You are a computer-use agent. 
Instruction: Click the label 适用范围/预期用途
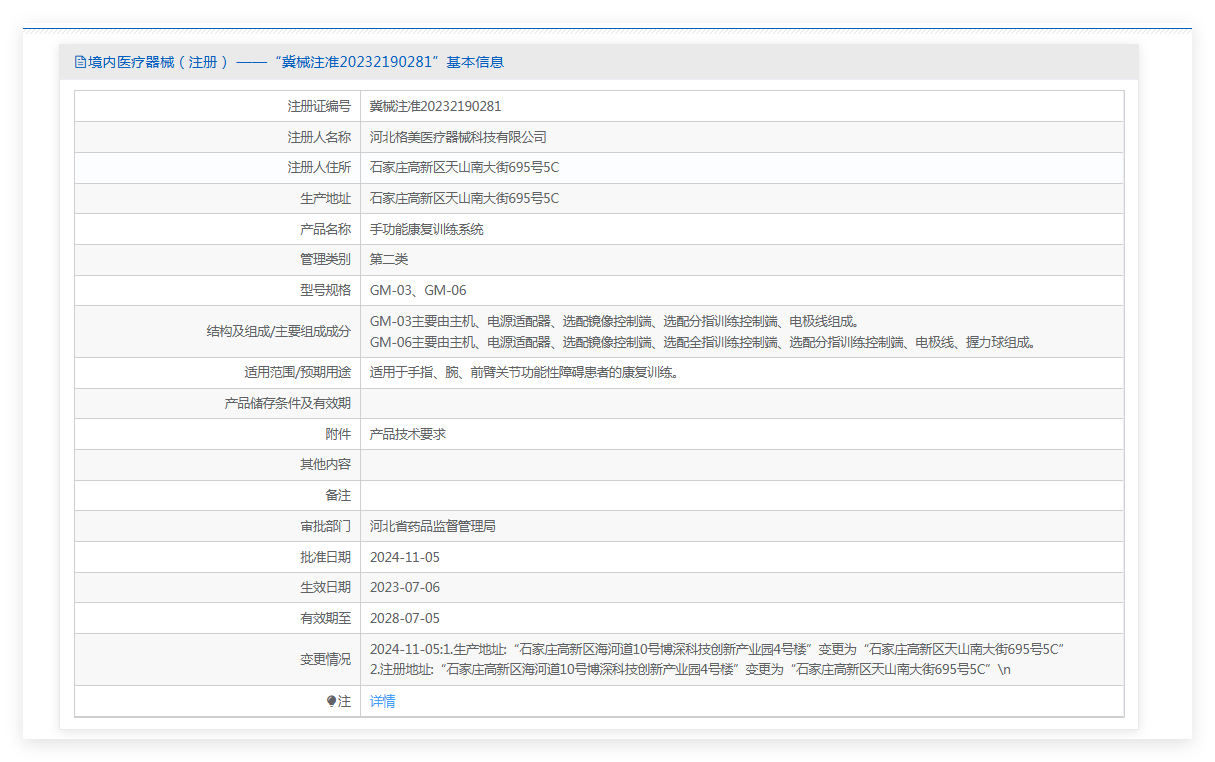click(298, 373)
